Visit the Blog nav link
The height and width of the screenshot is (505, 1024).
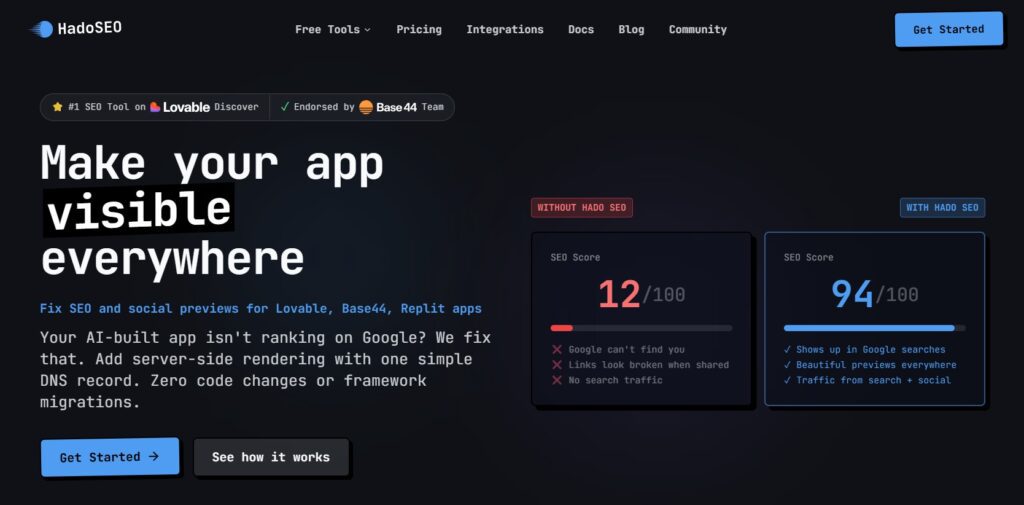click(631, 29)
